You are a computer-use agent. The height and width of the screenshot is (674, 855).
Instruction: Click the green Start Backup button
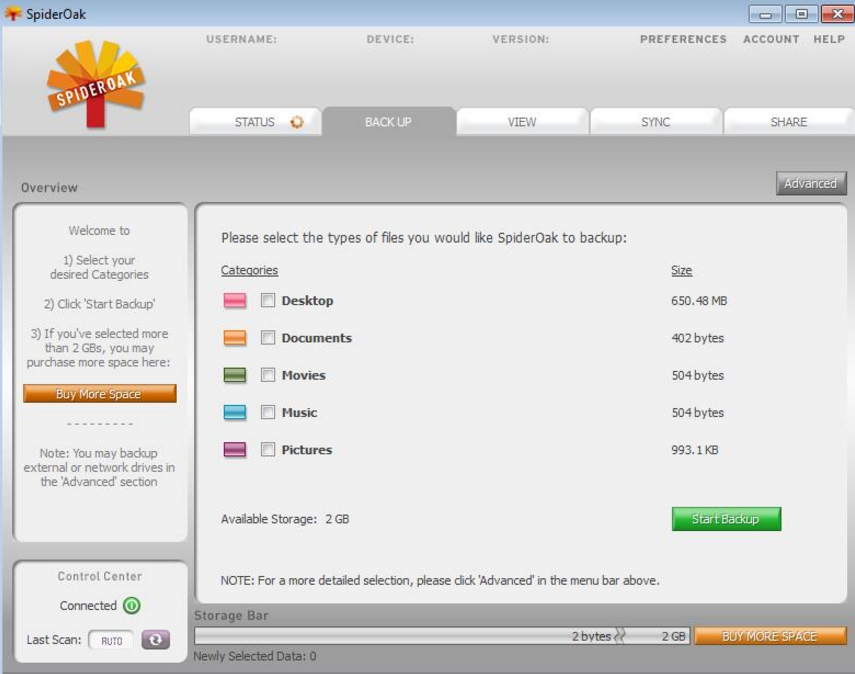[x=726, y=519]
